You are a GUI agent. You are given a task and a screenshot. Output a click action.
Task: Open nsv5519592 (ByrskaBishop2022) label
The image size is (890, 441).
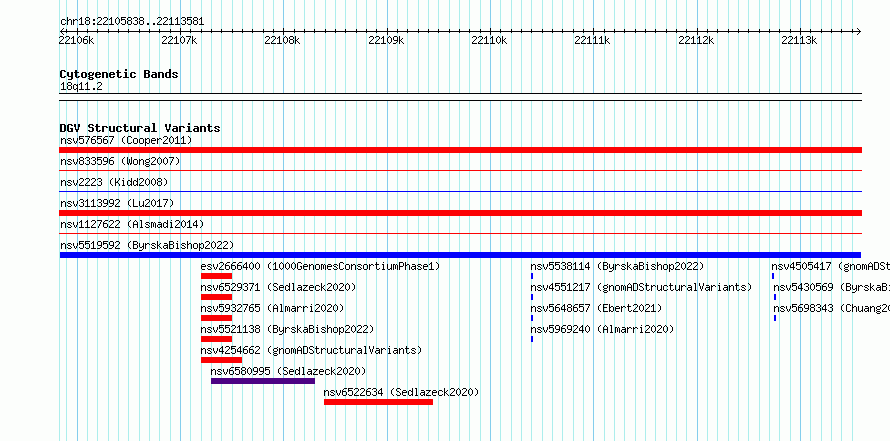[x=147, y=245]
